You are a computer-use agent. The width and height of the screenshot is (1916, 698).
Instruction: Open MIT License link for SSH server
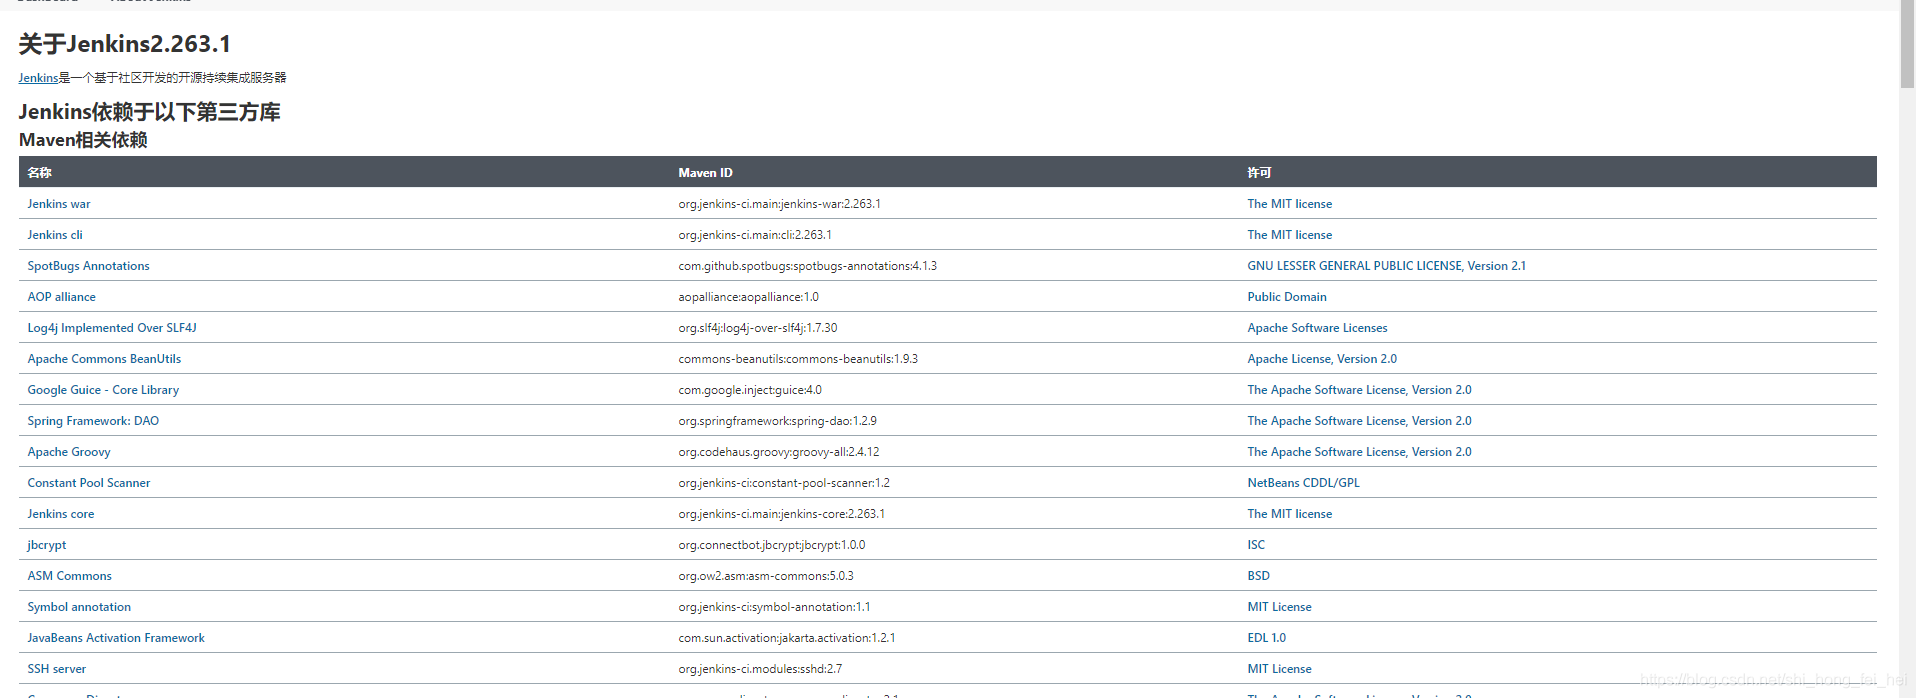pyautogui.click(x=1280, y=669)
